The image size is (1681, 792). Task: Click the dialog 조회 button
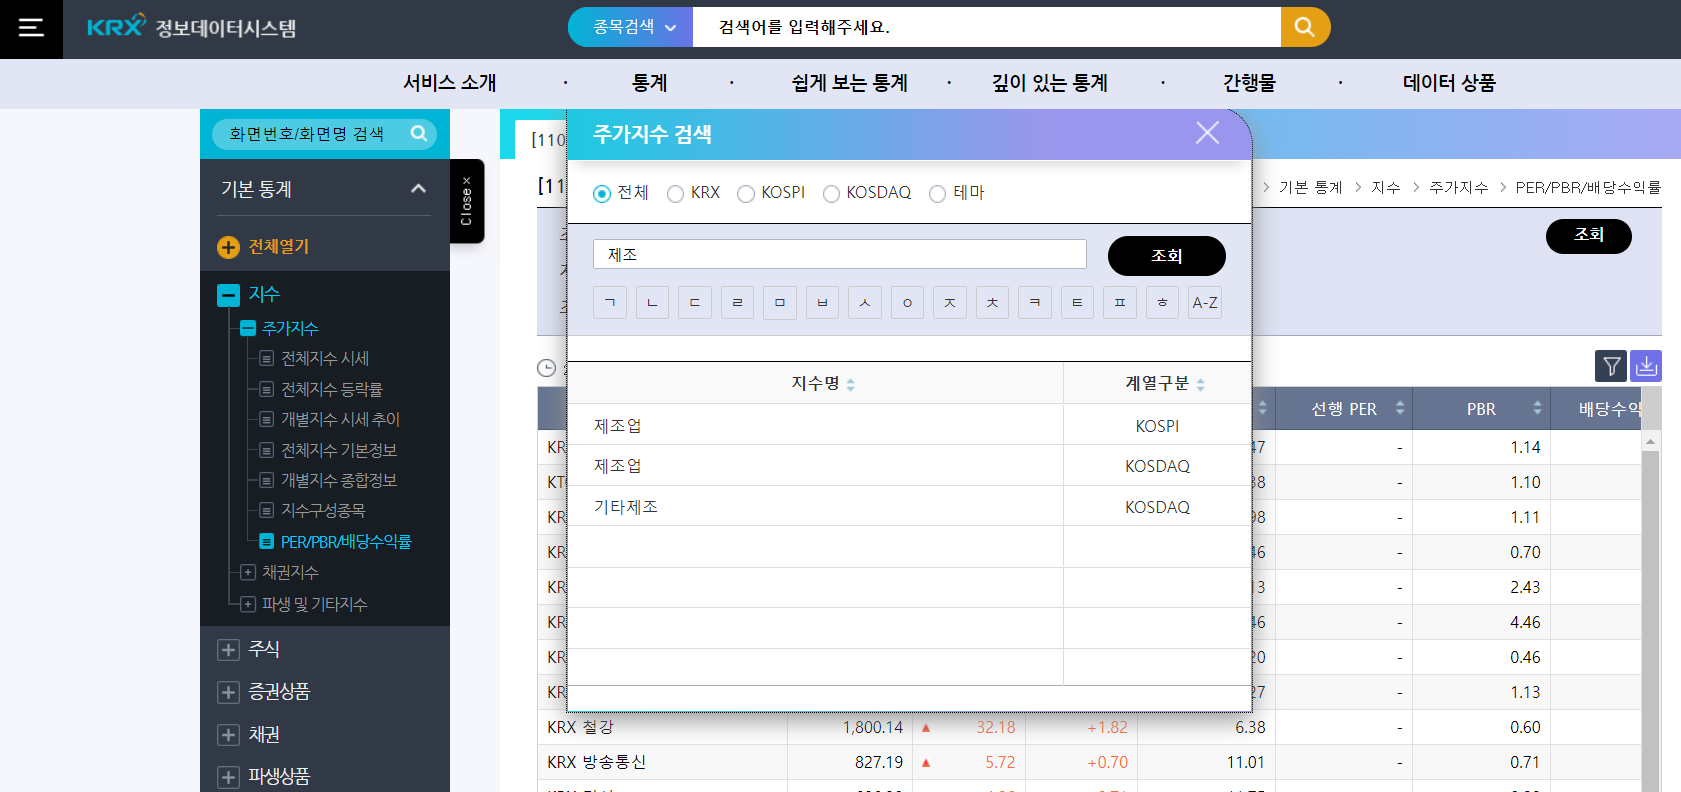pos(1167,256)
